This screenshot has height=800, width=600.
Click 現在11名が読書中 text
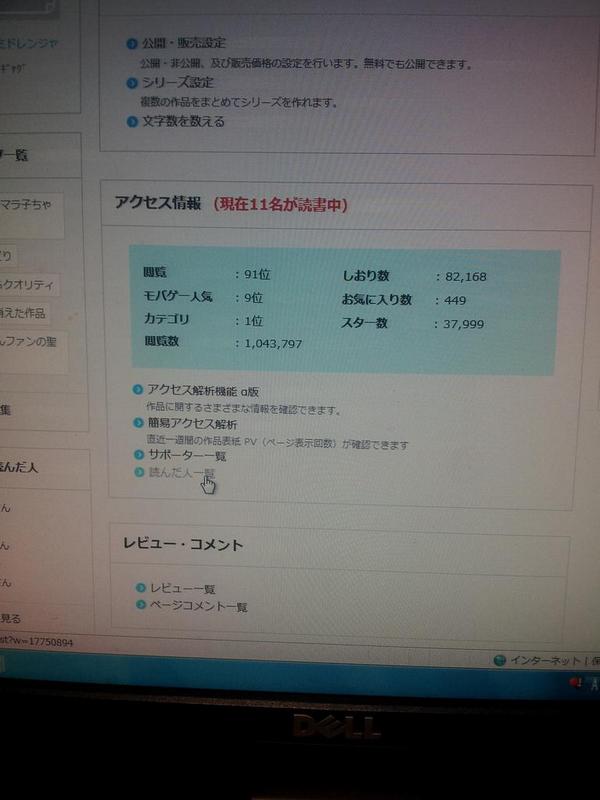pos(281,205)
